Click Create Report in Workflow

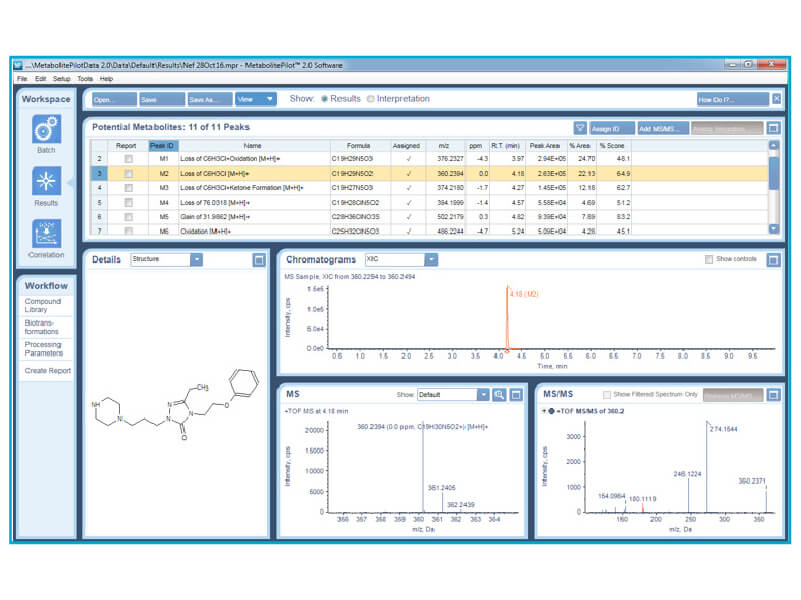(x=47, y=371)
